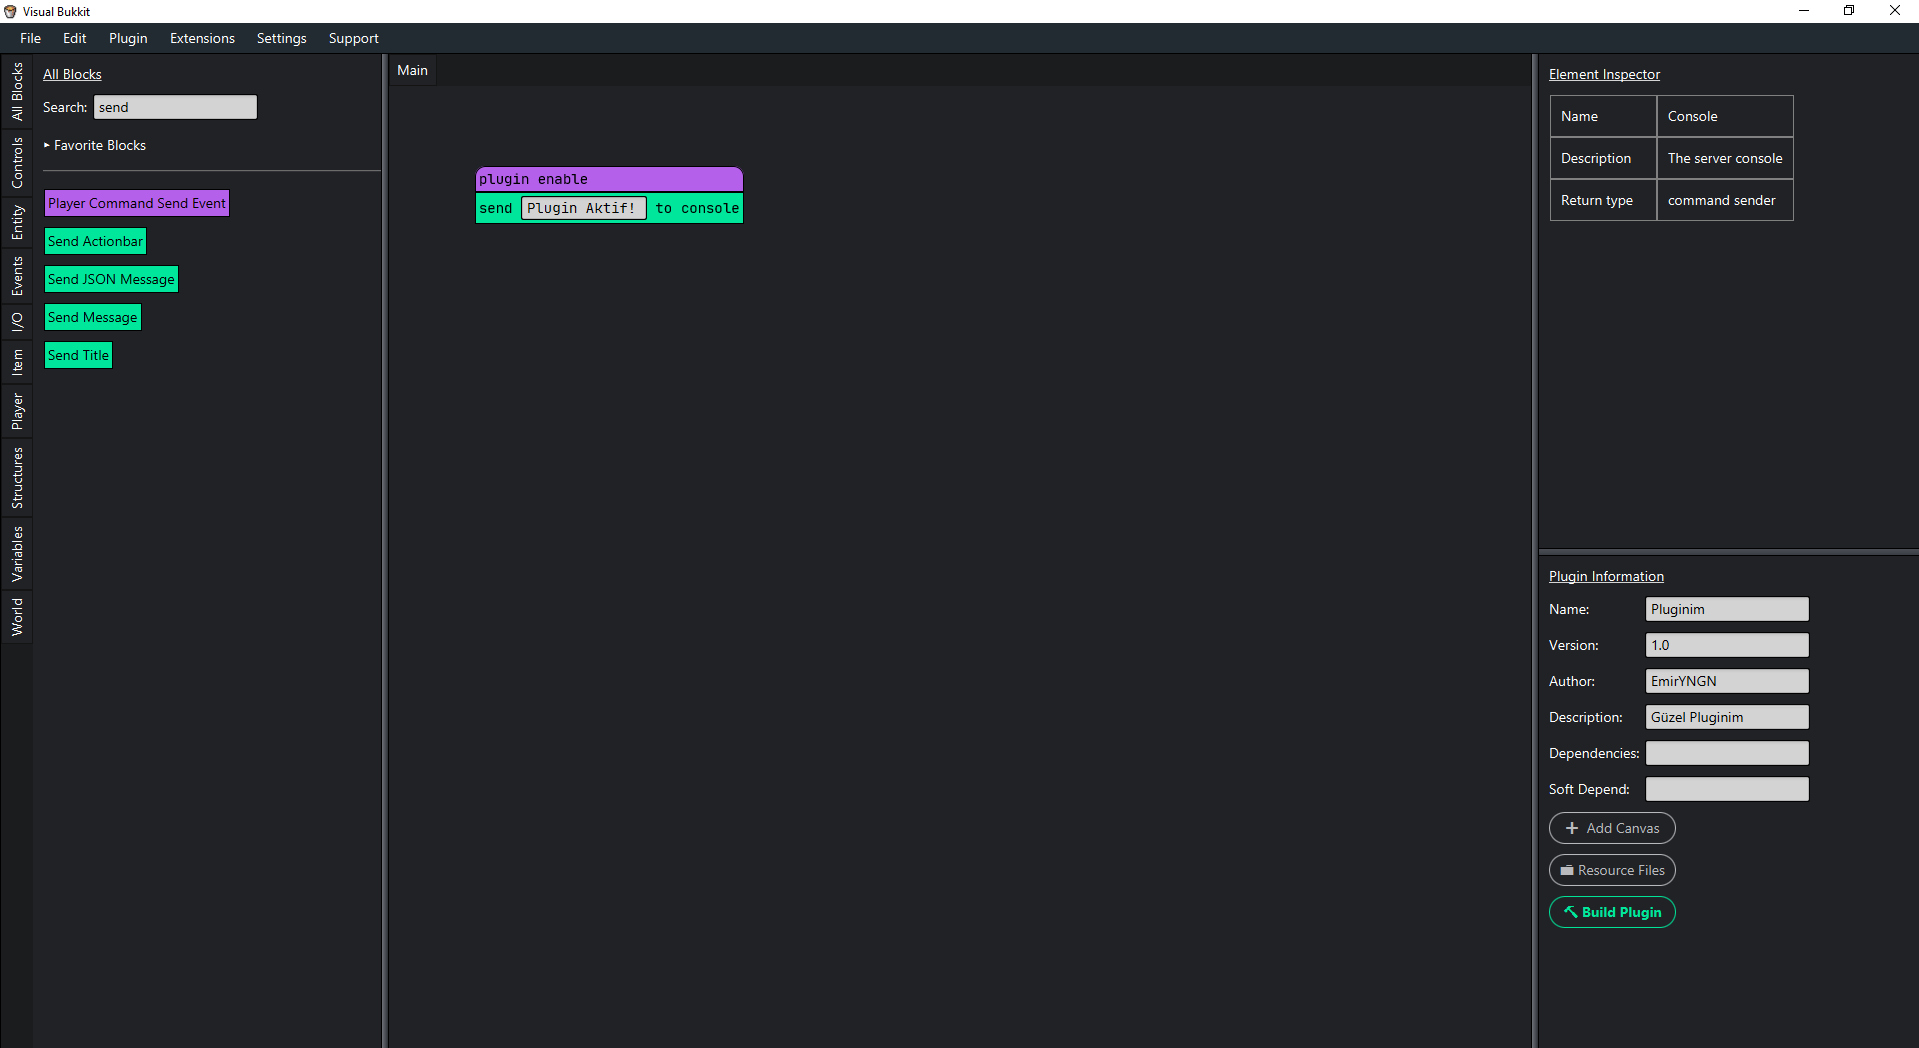Click the 'Plugin Aktif!' text input
This screenshot has height=1048, width=1919.
coord(583,208)
